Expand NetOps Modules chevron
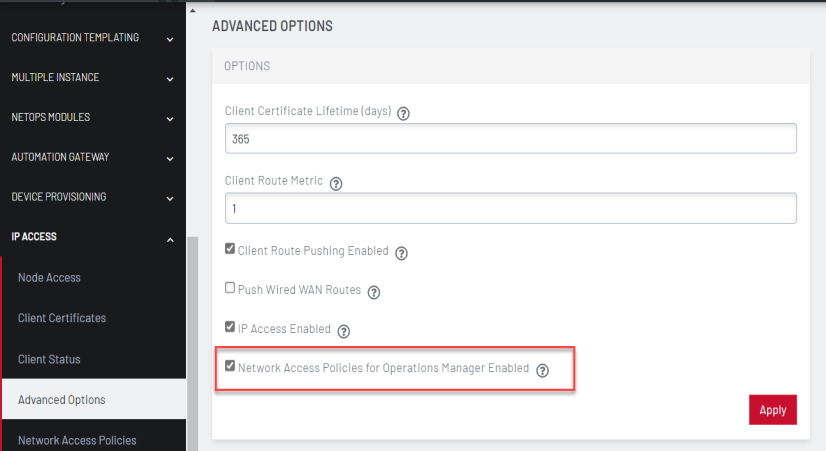This screenshot has height=451, width=826. click(x=170, y=120)
